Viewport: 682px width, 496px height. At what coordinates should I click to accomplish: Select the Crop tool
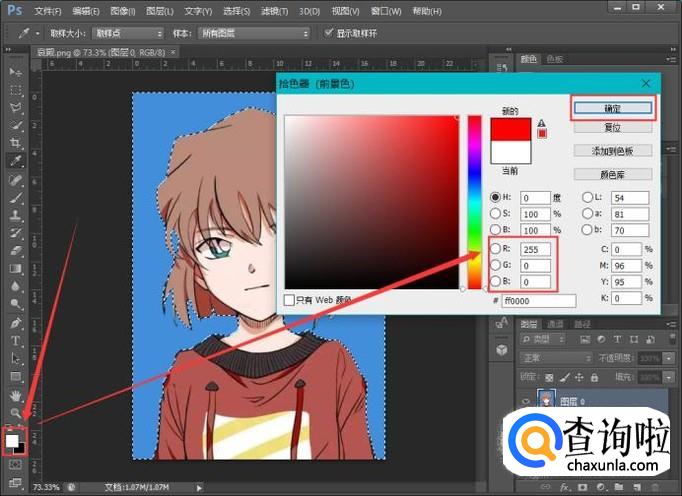tap(16, 143)
